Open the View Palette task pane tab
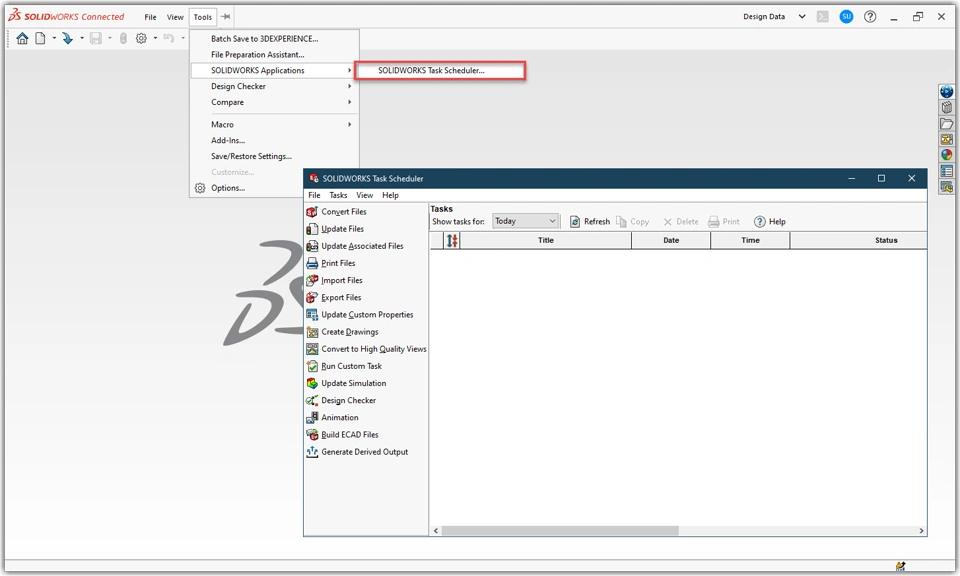Viewport: 960px width, 576px height. 947,140
